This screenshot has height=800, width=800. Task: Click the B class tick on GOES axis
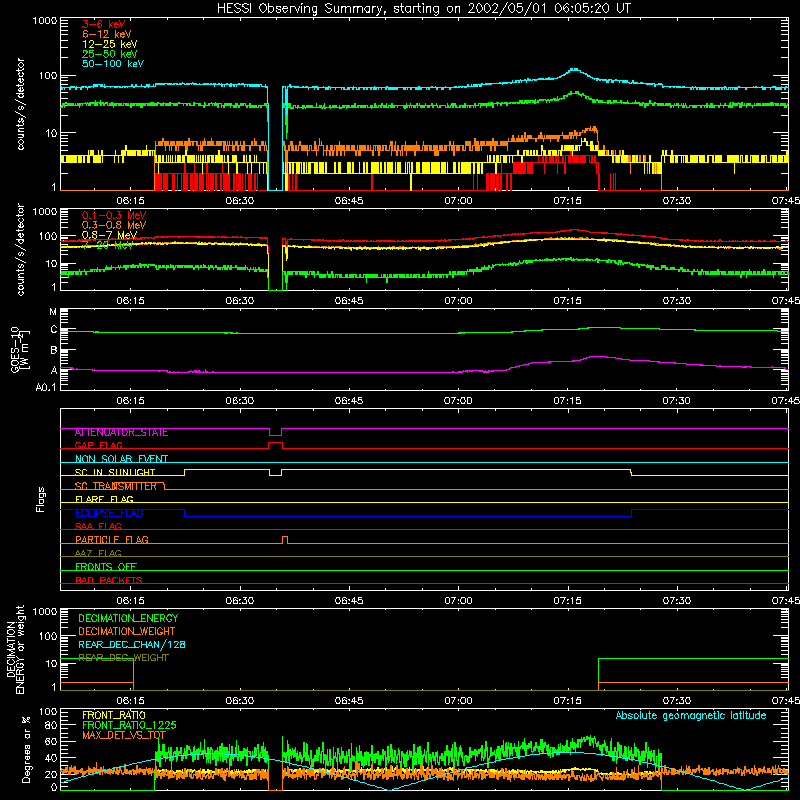[54, 351]
